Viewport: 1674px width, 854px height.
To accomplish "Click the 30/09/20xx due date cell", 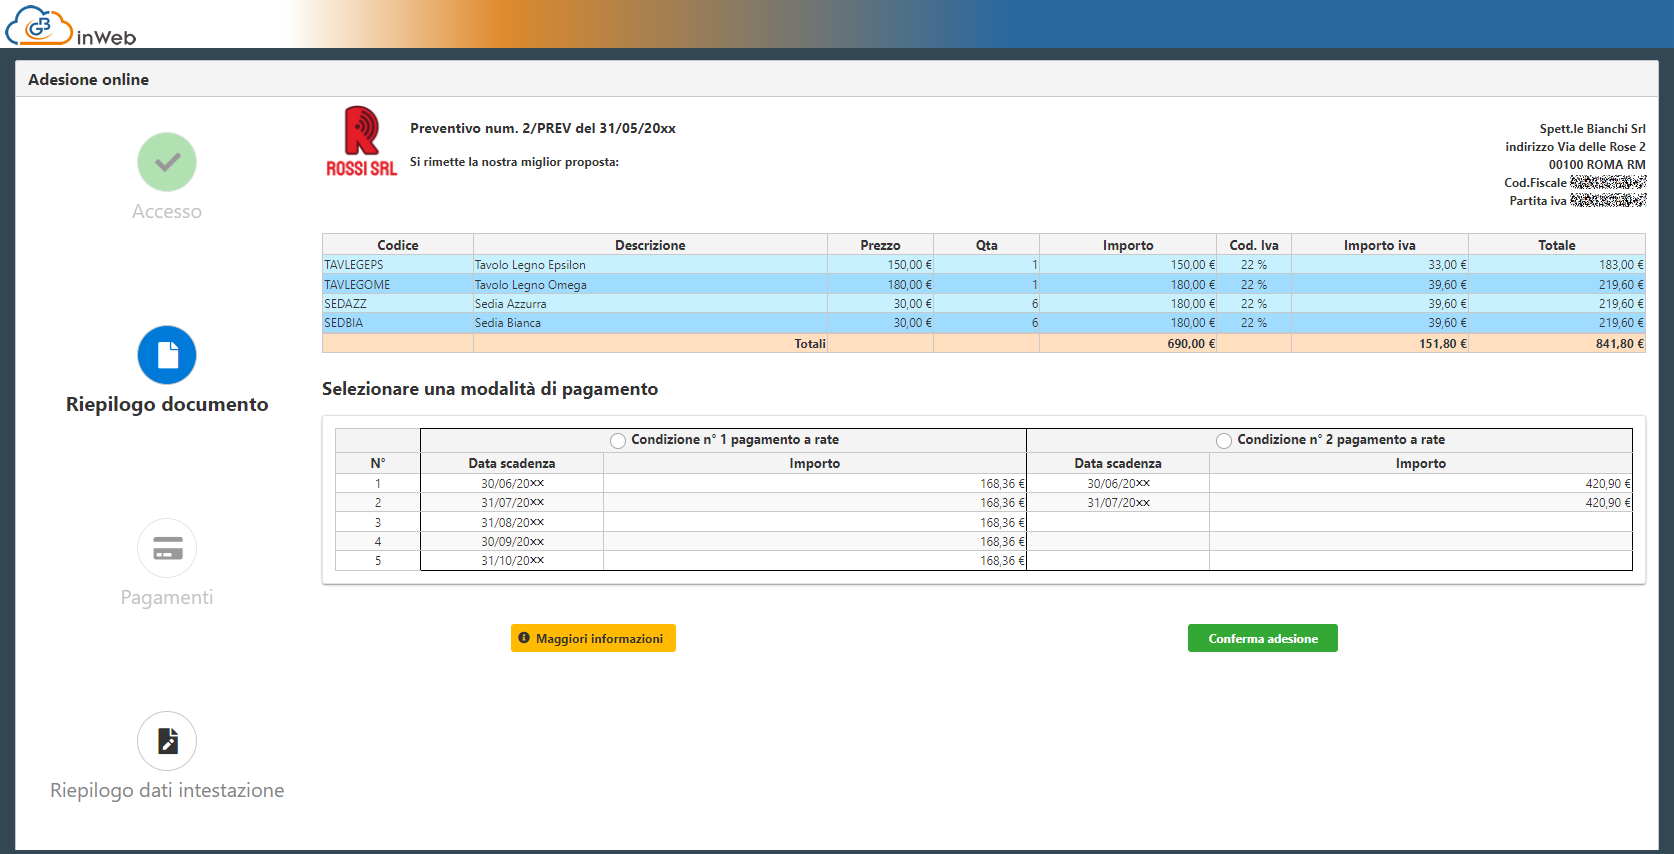I will pos(512,542).
